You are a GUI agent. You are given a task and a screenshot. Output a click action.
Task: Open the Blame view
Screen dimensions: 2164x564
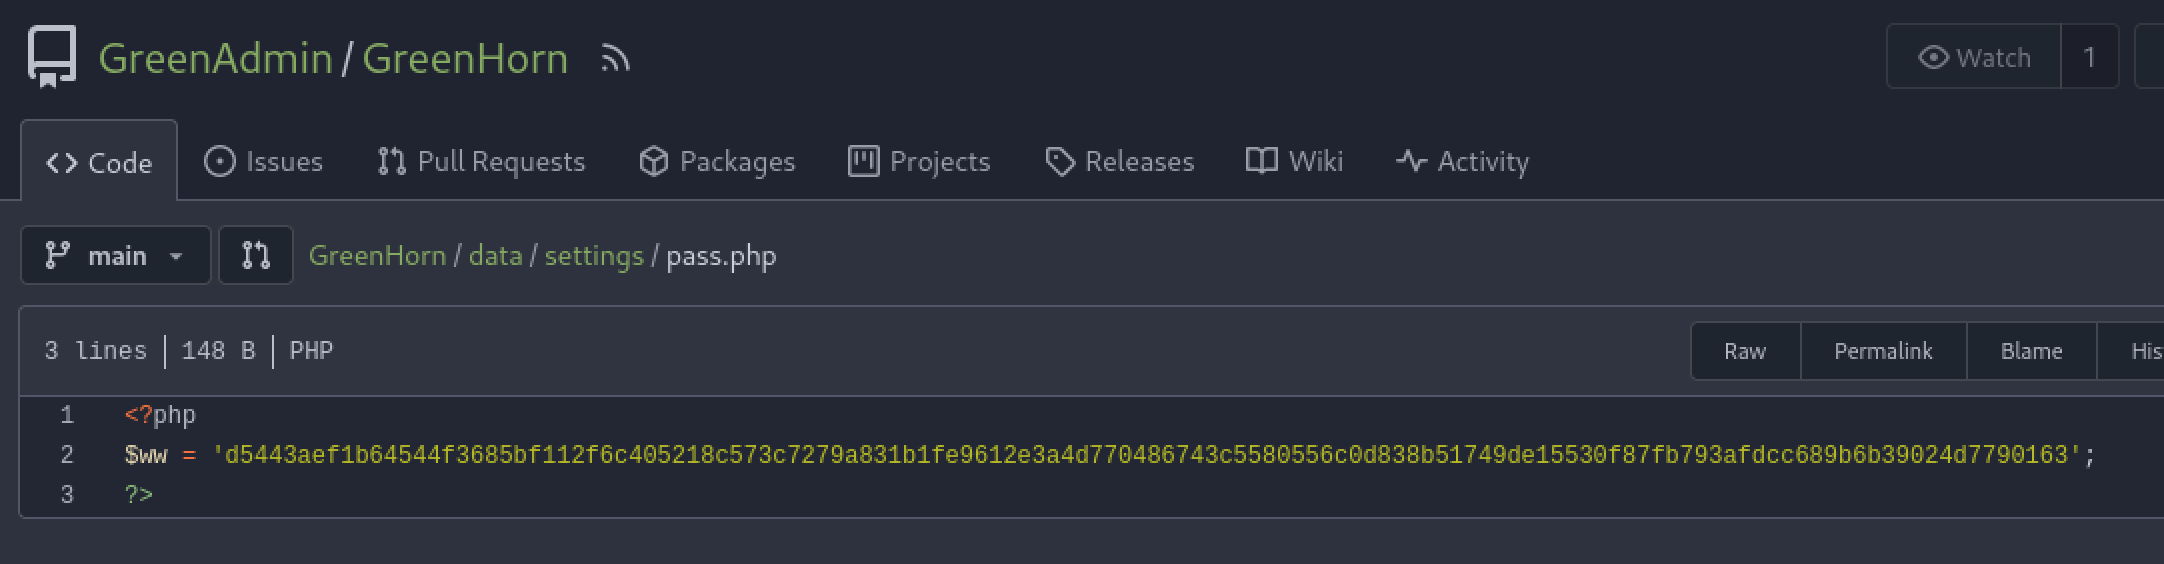[x=2031, y=351]
